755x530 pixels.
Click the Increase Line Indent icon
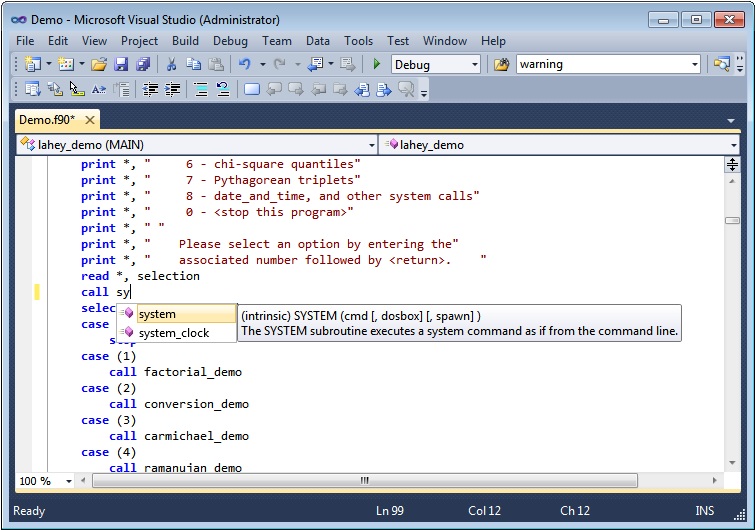click(172, 90)
